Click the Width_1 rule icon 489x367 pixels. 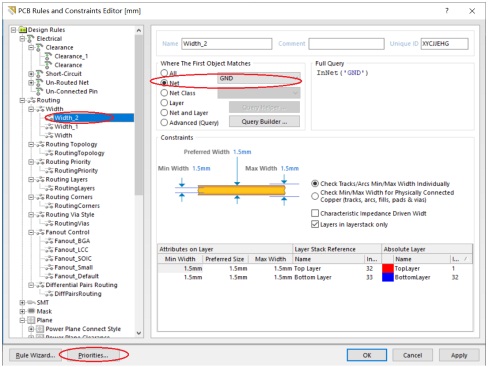coord(49,127)
